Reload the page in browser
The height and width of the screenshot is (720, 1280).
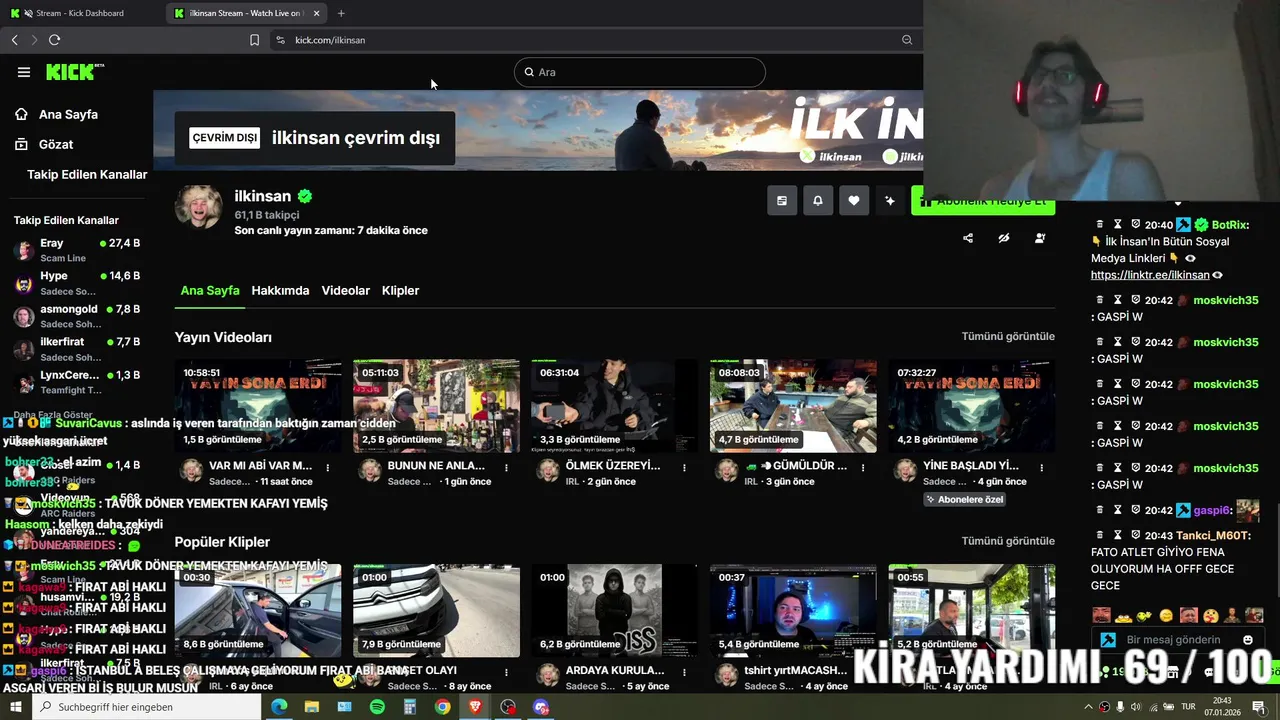54,40
